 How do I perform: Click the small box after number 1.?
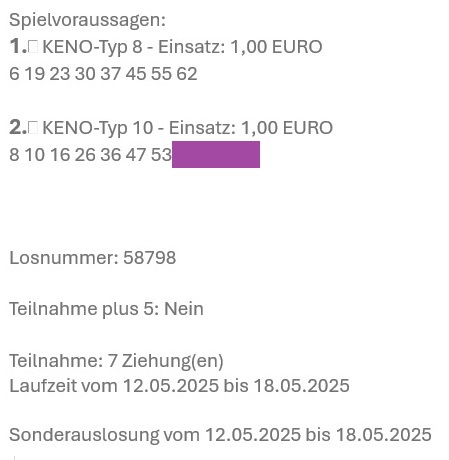[33, 47]
